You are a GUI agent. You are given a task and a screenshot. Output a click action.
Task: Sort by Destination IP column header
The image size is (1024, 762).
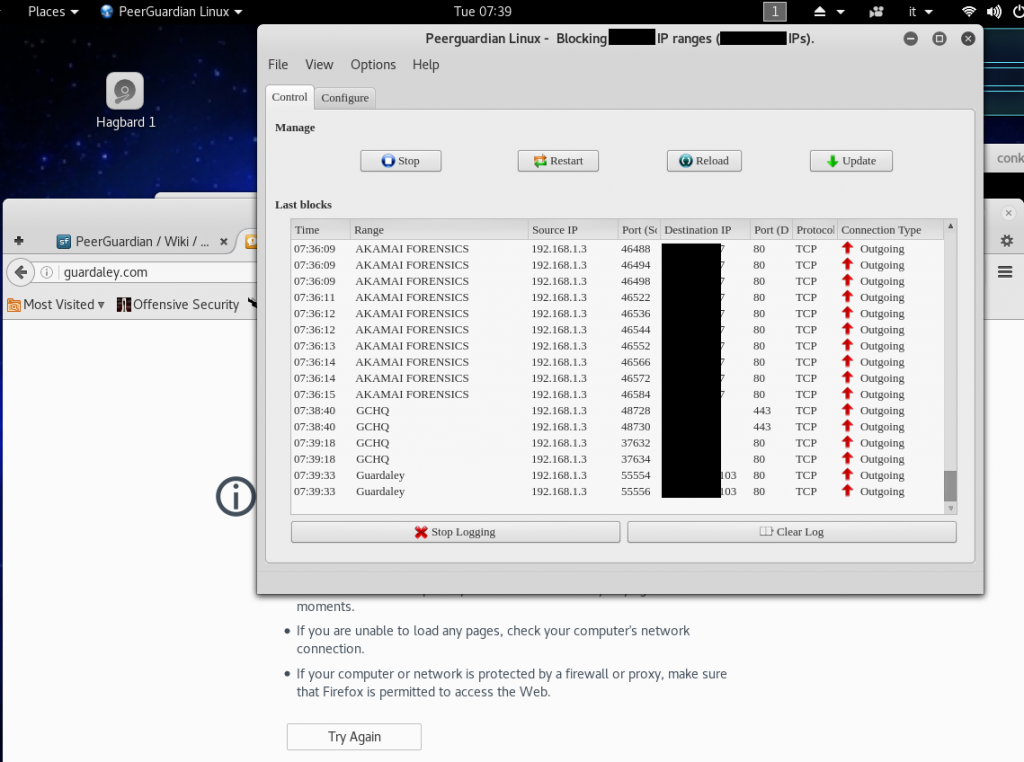(x=705, y=230)
